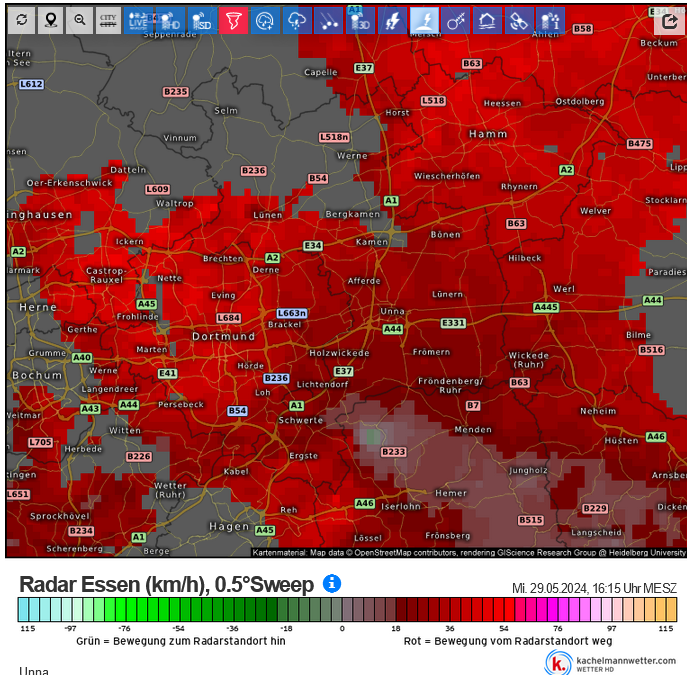Select the hail layer icon

(329, 20)
